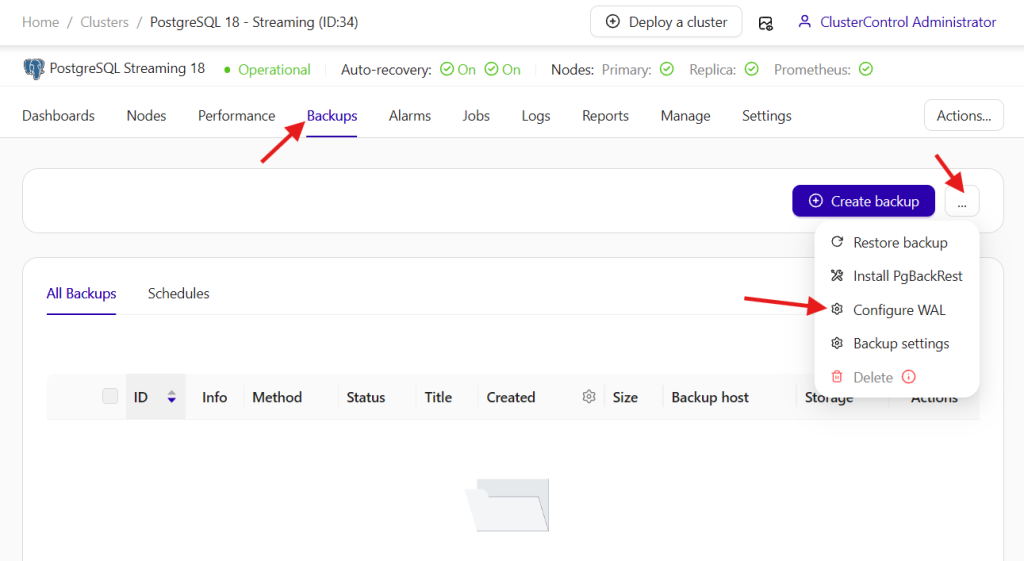Click the Configure WAL gear icon
The height and width of the screenshot is (561, 1024).
[x=837, y=309]
